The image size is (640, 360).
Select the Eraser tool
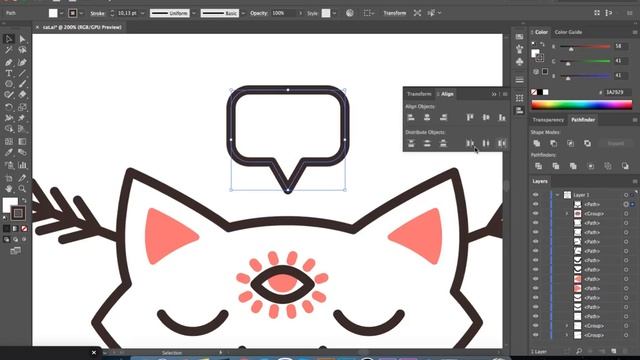(22, 95)
